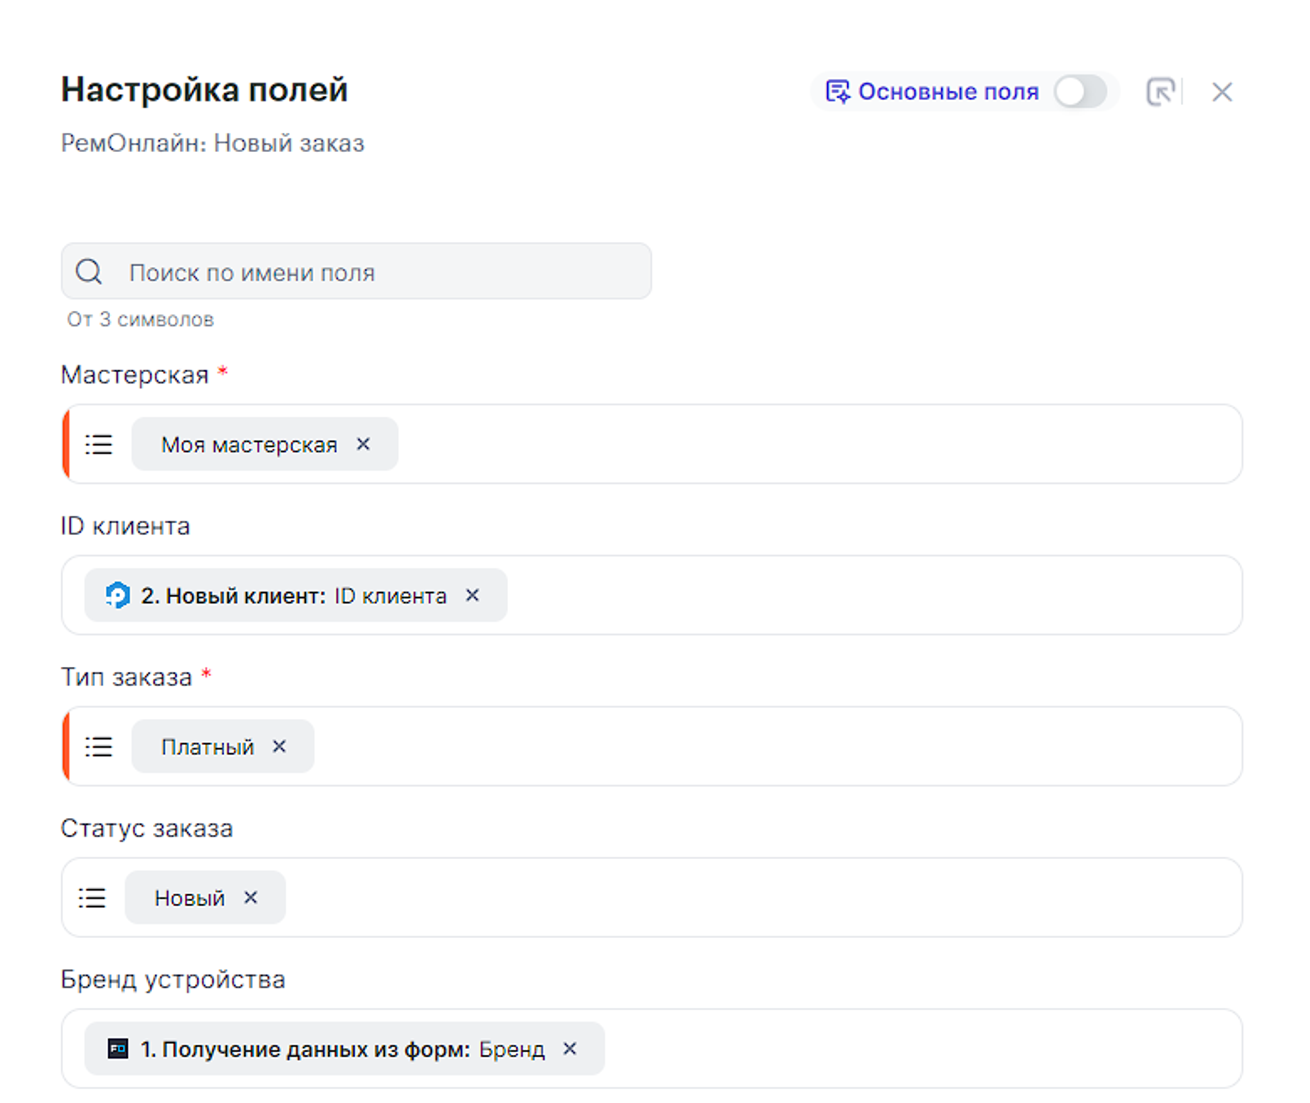Toggle the Основные поля switch
This screenshot has width=1310, height=1103.
click(x=1081, y=92)
